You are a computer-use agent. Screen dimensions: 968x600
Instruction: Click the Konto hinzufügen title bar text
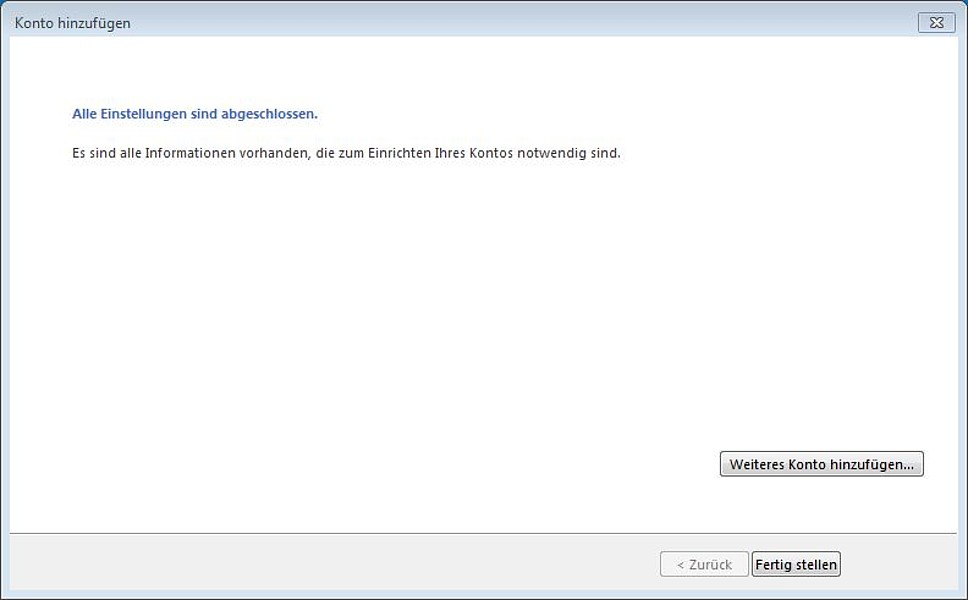(x=73, y=23)
